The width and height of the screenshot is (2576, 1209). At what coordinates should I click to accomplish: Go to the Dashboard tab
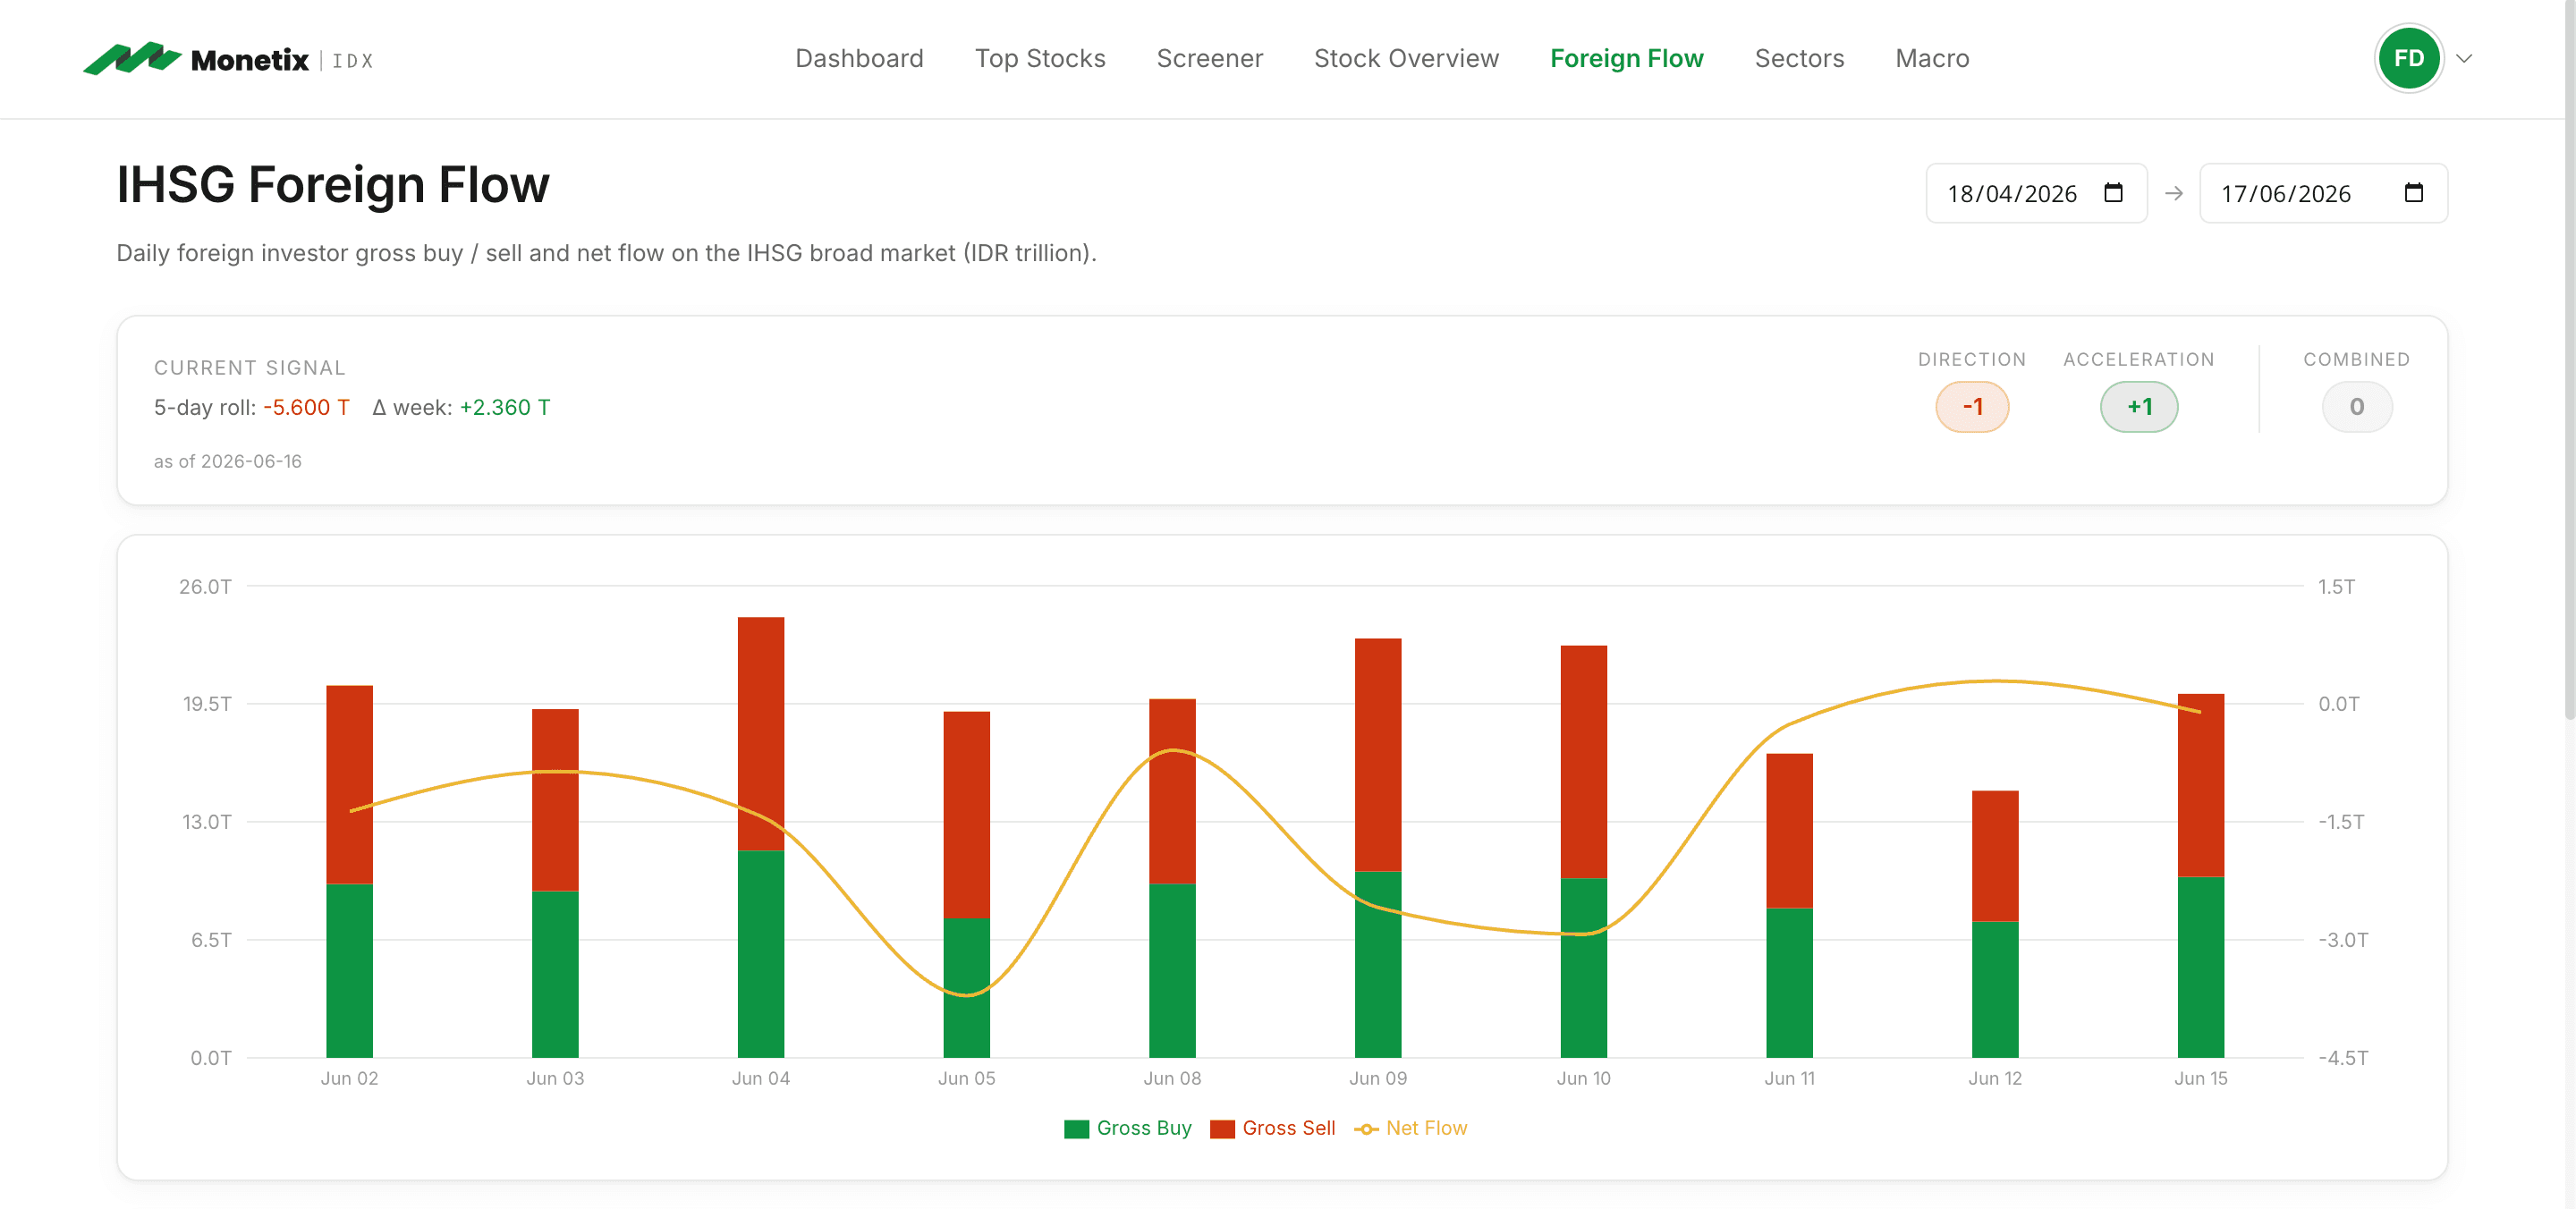pyautogui.click(x=859, y=58)
